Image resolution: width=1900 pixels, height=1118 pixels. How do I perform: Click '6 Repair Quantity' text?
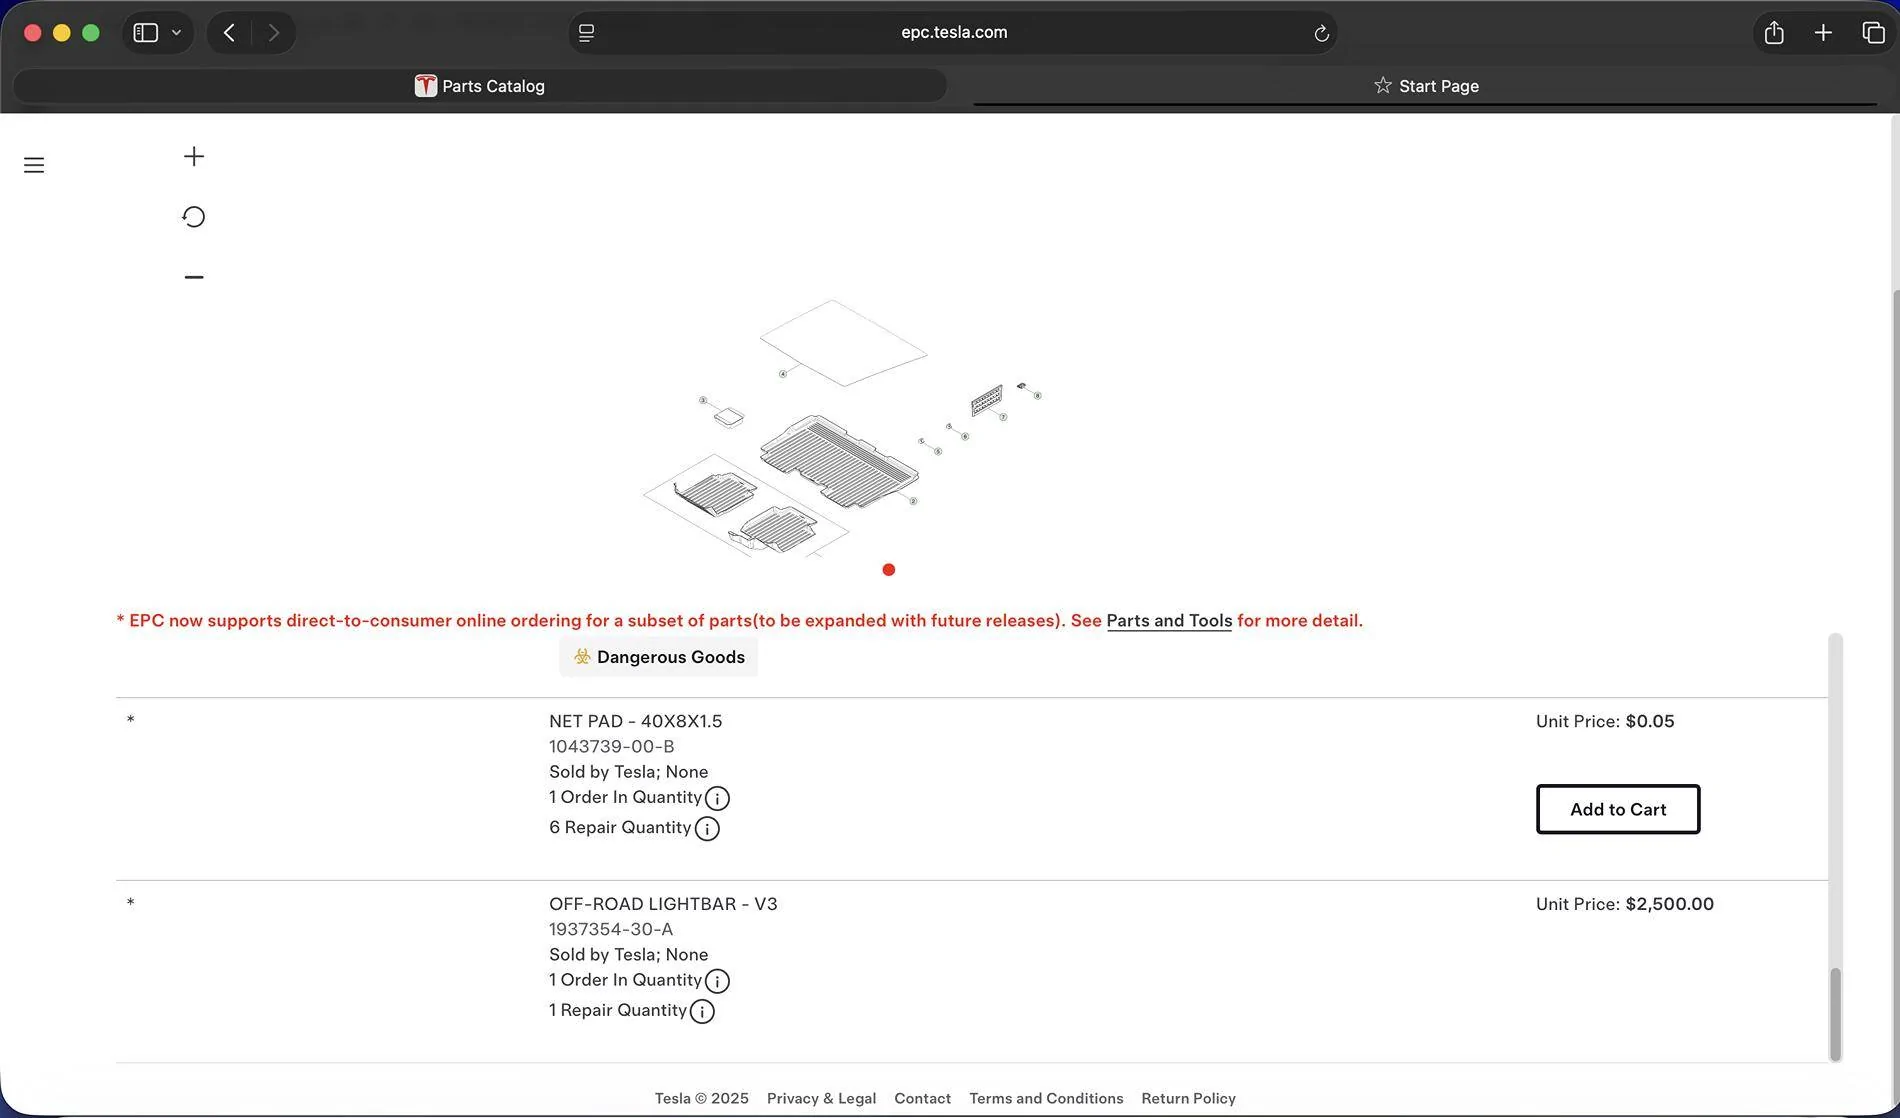point(620,827)
